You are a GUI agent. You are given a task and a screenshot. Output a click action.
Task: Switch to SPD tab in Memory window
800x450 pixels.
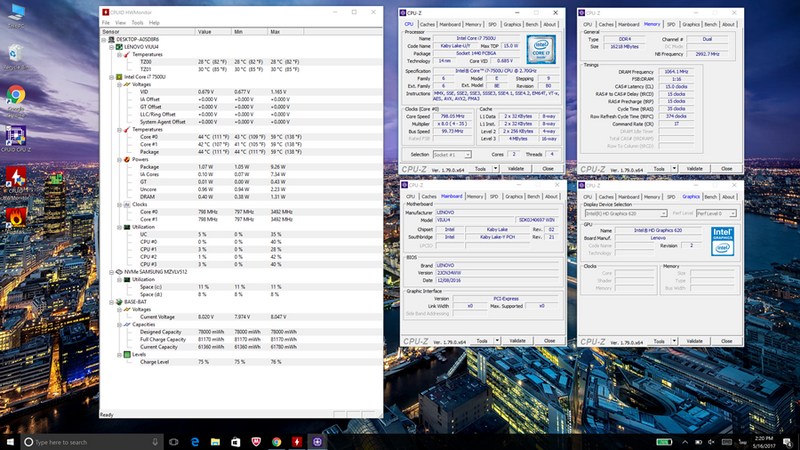pos(671,24)
